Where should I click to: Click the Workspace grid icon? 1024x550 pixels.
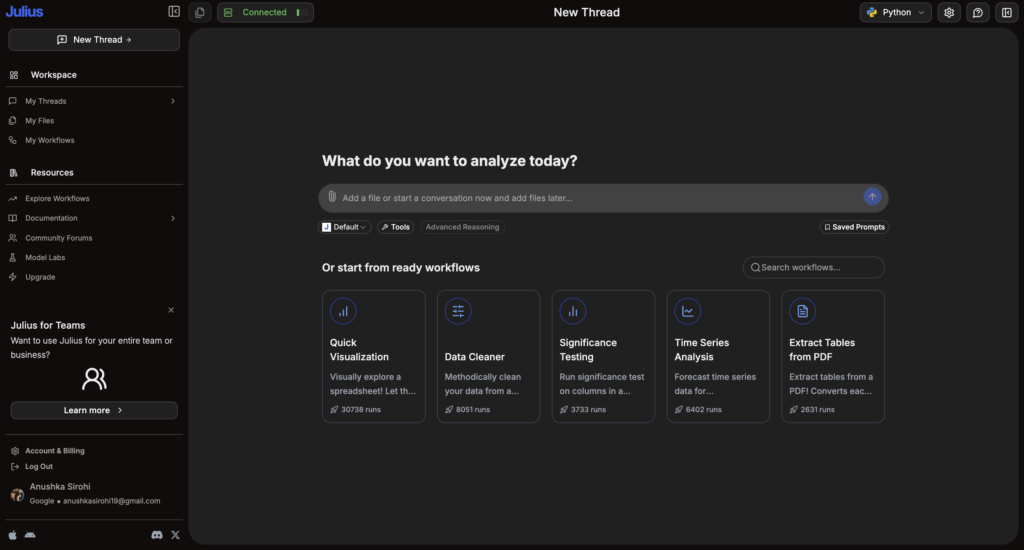click(14, 75)
